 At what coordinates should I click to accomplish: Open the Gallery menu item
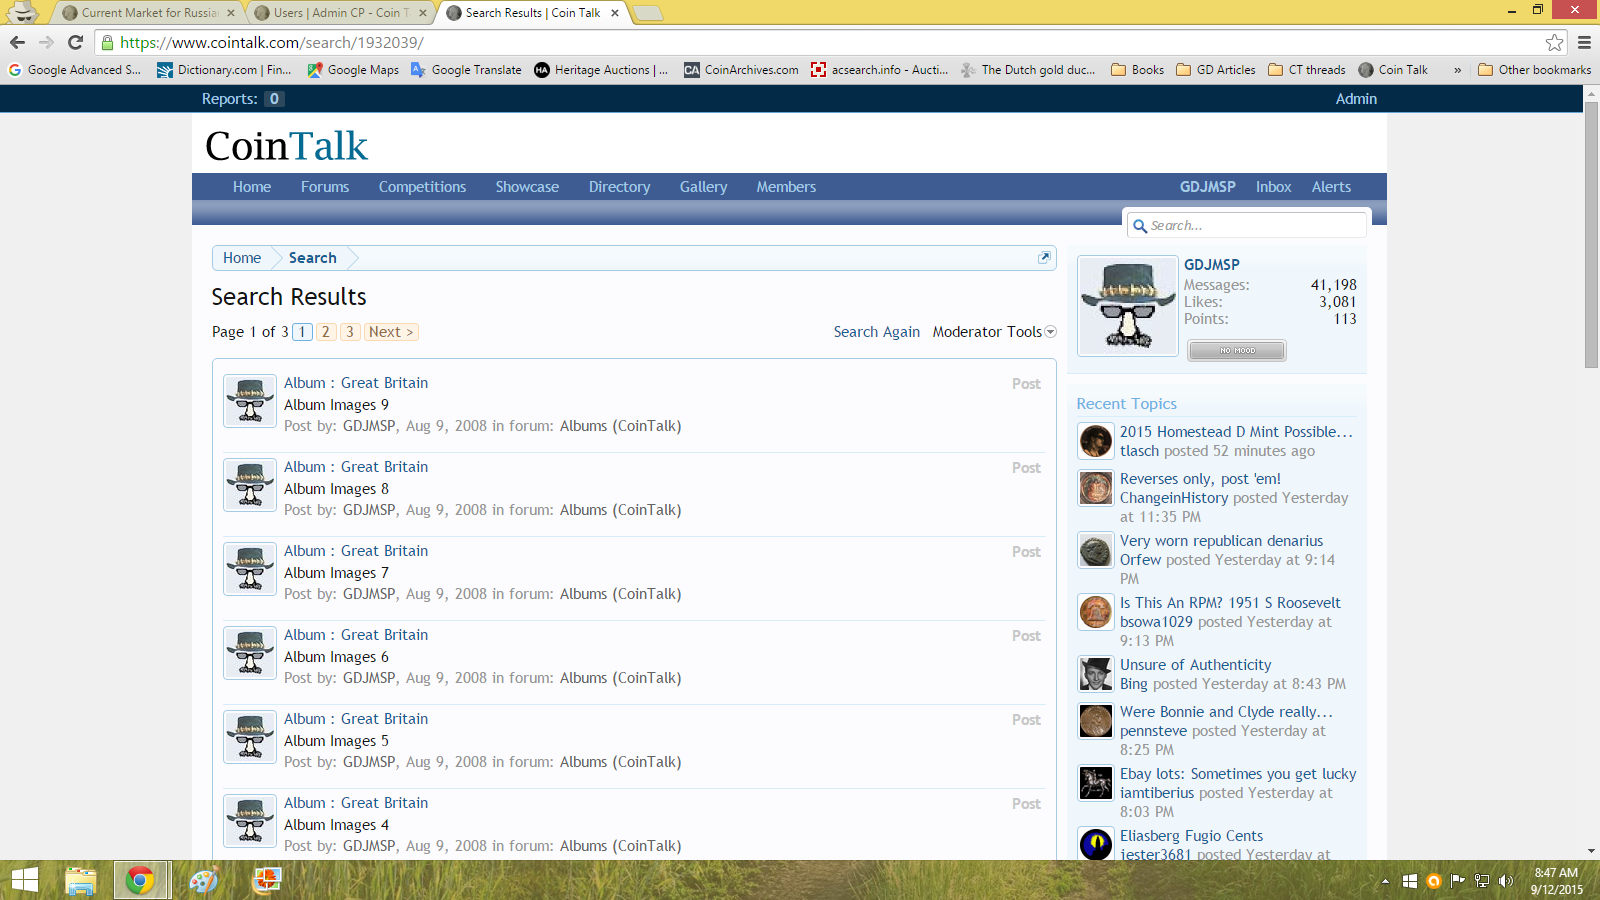point(703,187)
